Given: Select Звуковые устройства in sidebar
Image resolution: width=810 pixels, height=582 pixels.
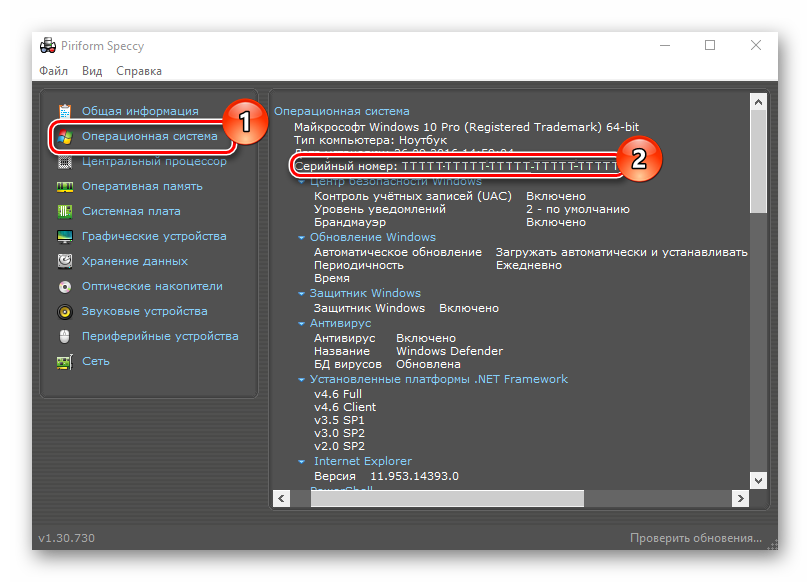Looking at the screenshot, I should (145, 311).
